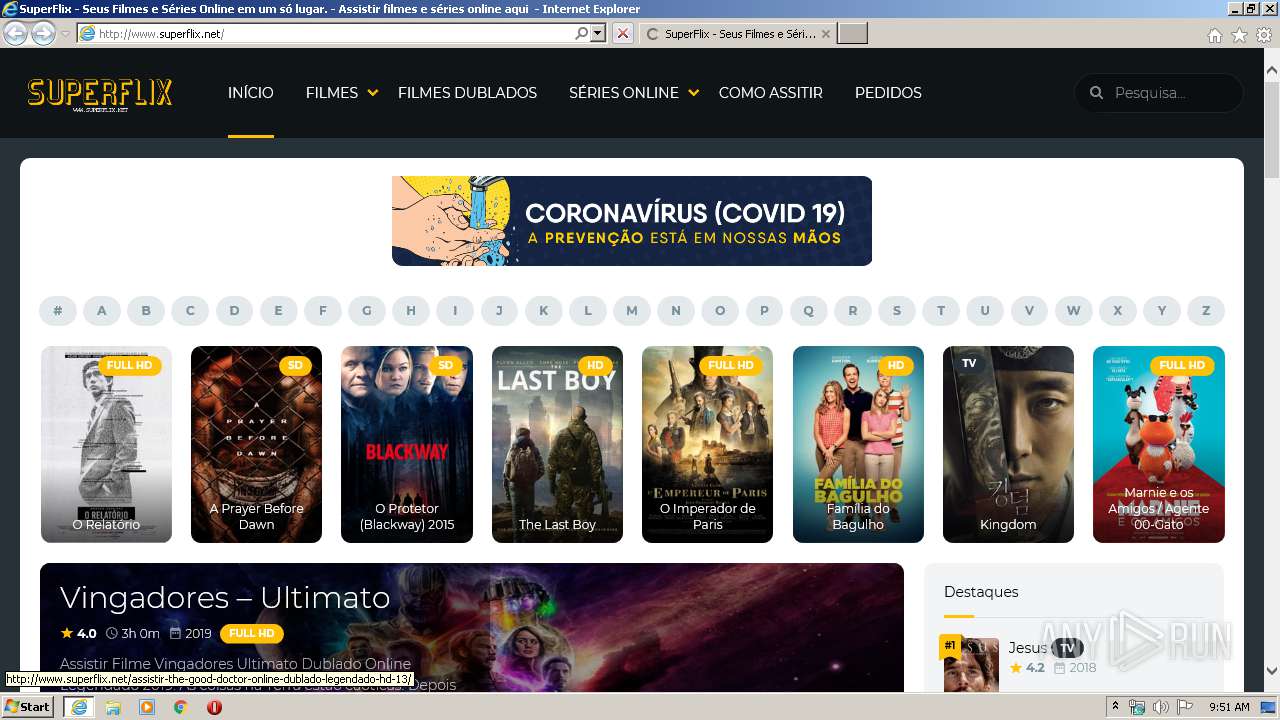The width and height of the screenshot is (1280, 720).
Task: Open IE Home icon
Action: [x=1214, y=35]
